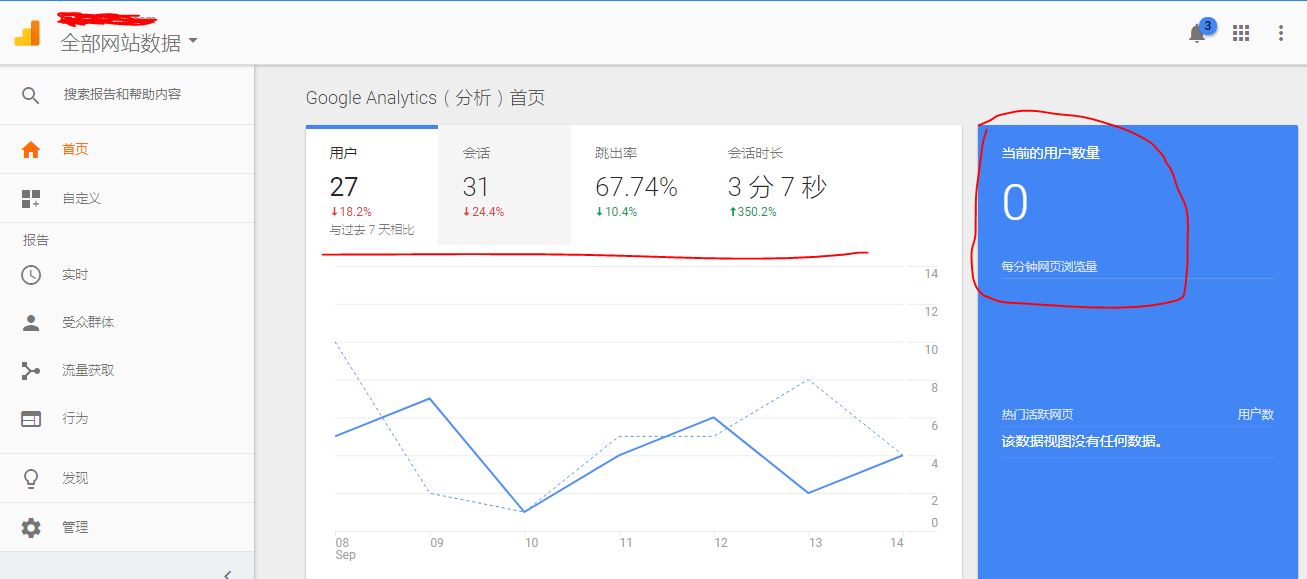
Task: Click the 与过去 7 天相比 comparison text
Action: [372, 230]
